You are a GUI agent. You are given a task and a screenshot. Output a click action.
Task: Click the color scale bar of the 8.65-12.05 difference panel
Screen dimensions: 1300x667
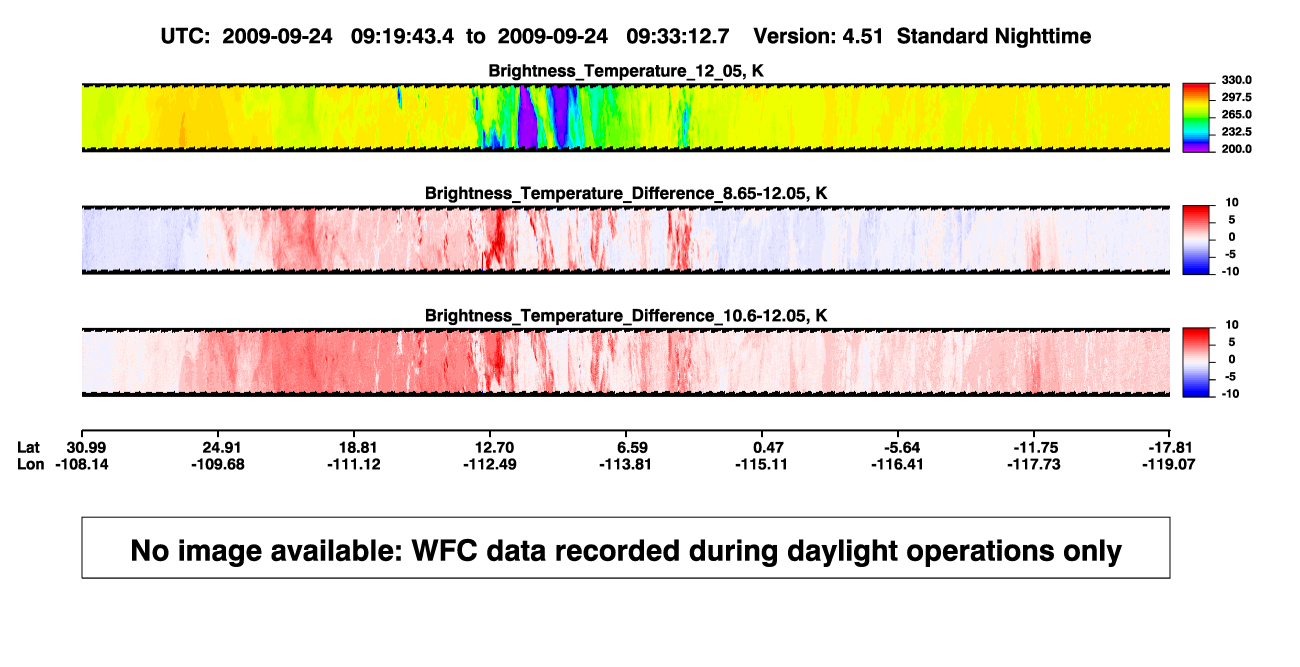pos(1196,240)
